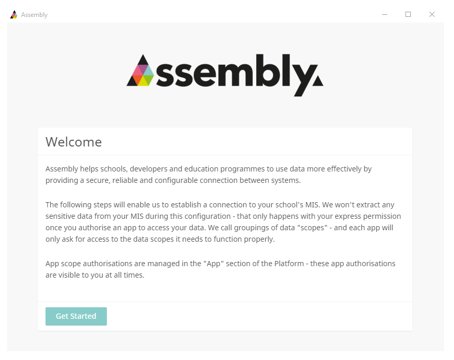Click the pink segment of the logo triangle

point(137,72)
